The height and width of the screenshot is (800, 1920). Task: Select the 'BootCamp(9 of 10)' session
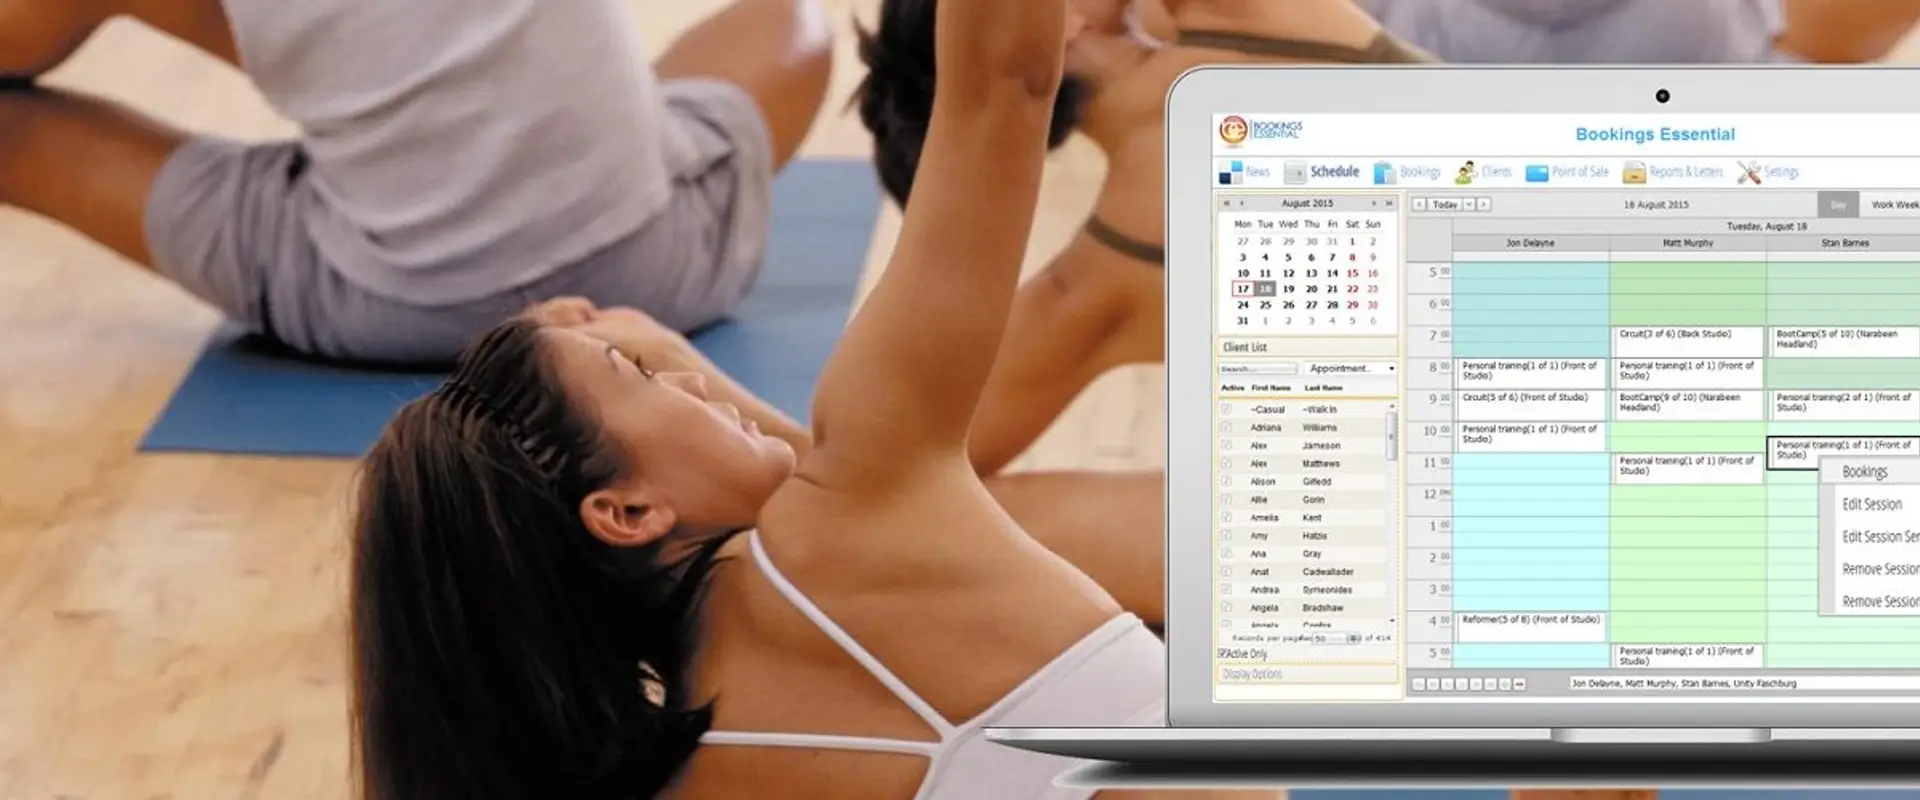pos(1688,403)
